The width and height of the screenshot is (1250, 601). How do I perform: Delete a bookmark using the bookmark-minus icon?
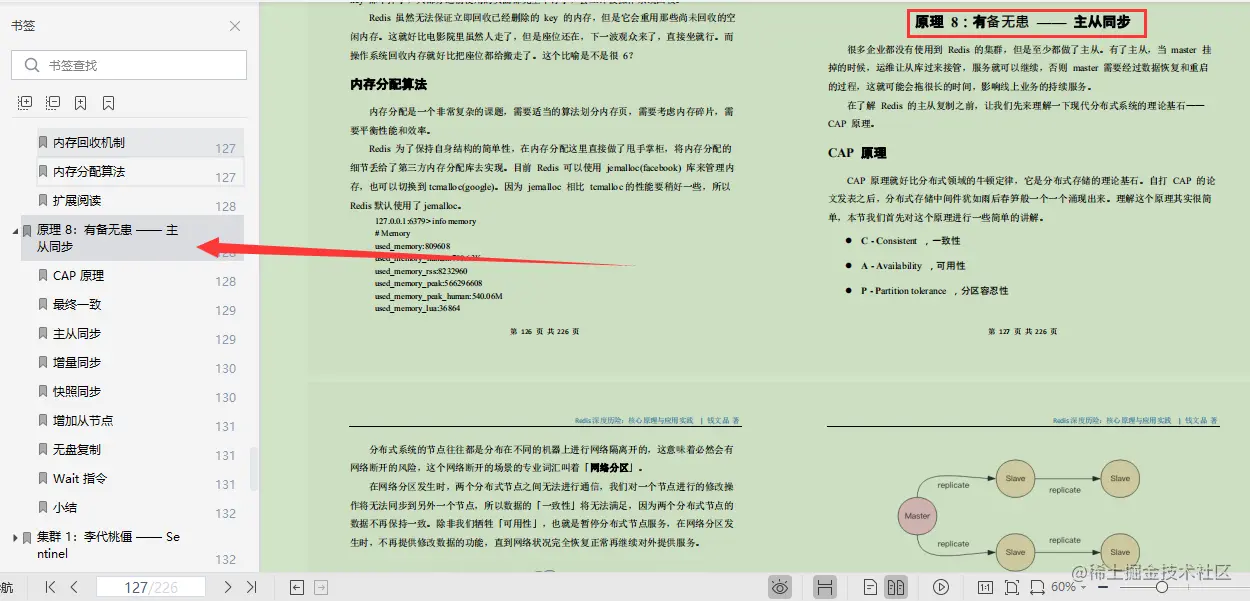pyautogui.click(x=107, y=102)
